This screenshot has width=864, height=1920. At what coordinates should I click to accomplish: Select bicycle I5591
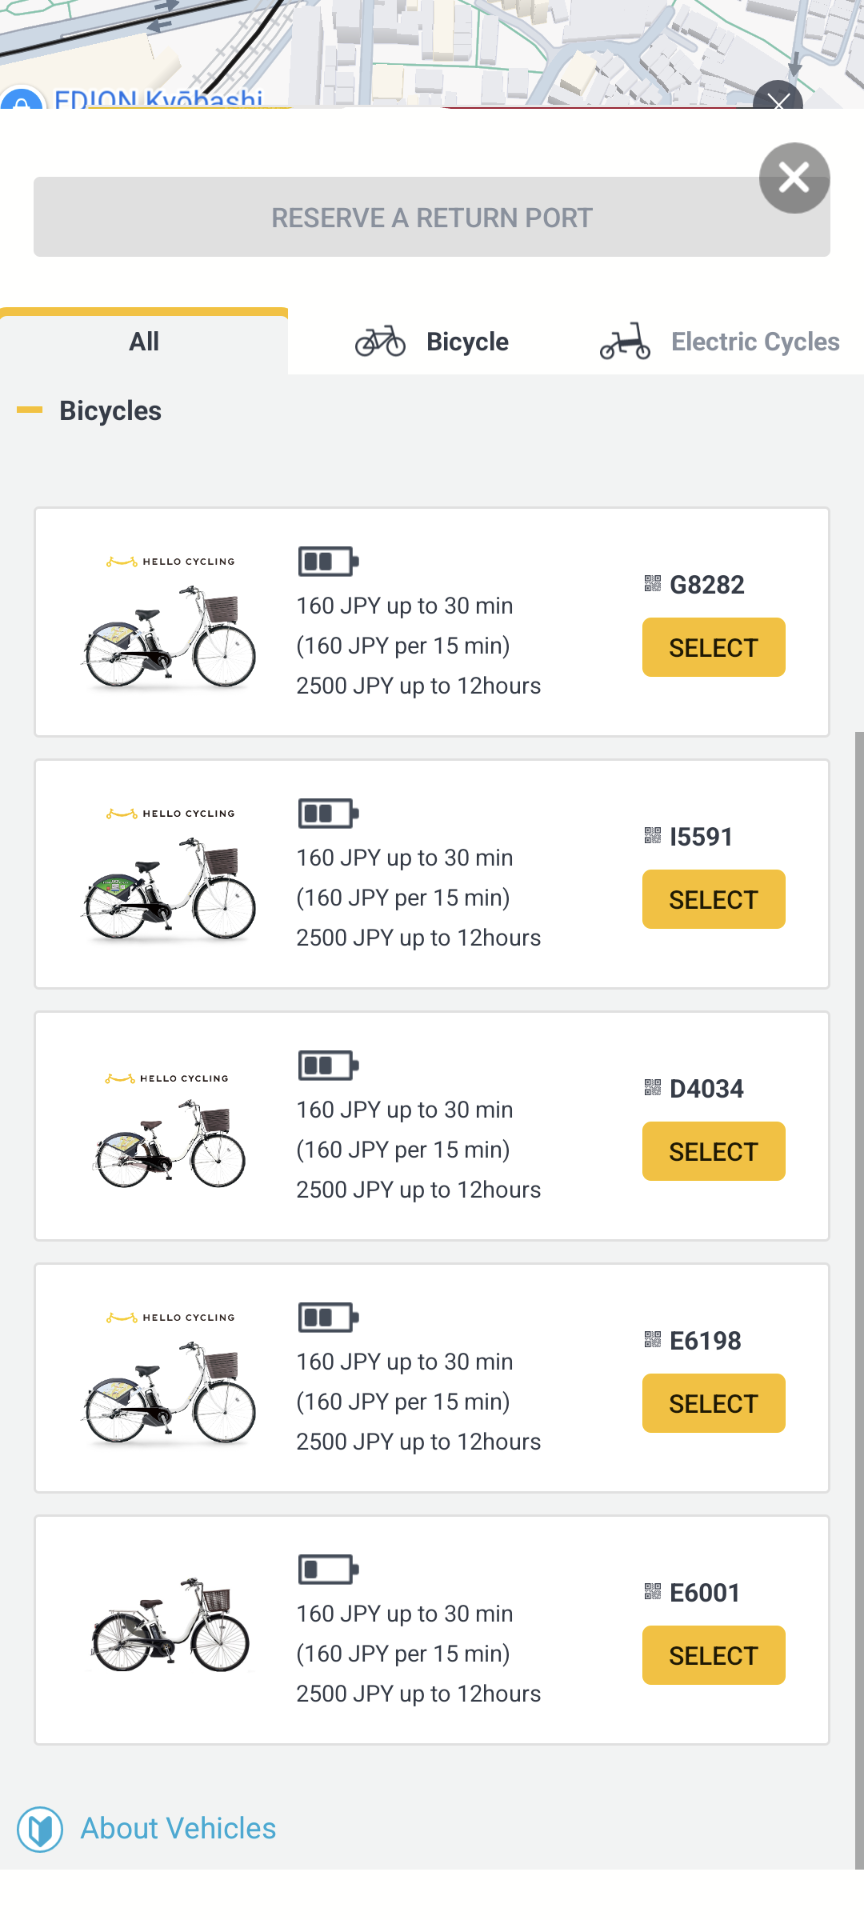713,900
